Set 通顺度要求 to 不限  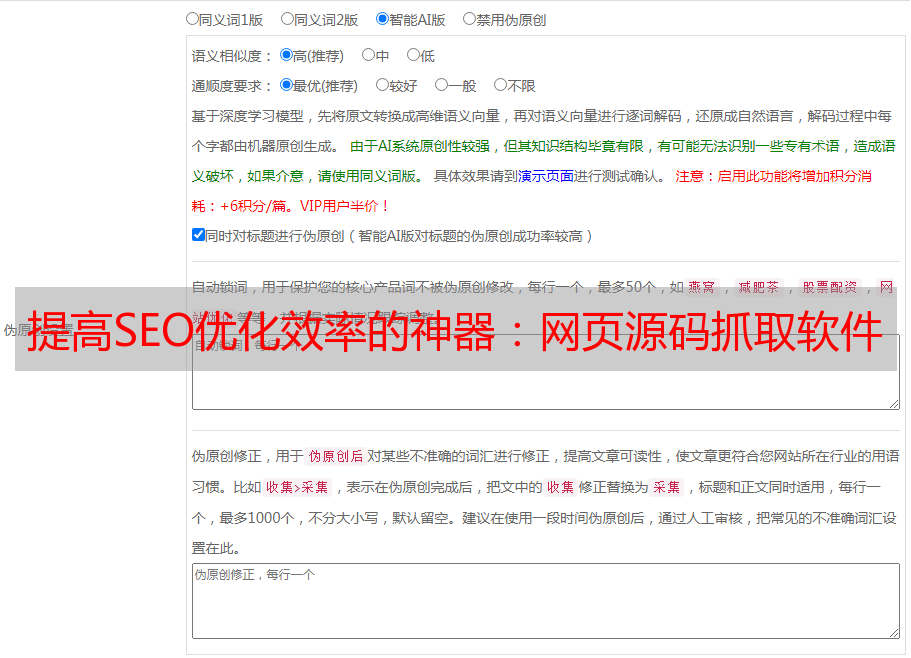(500, 85)
